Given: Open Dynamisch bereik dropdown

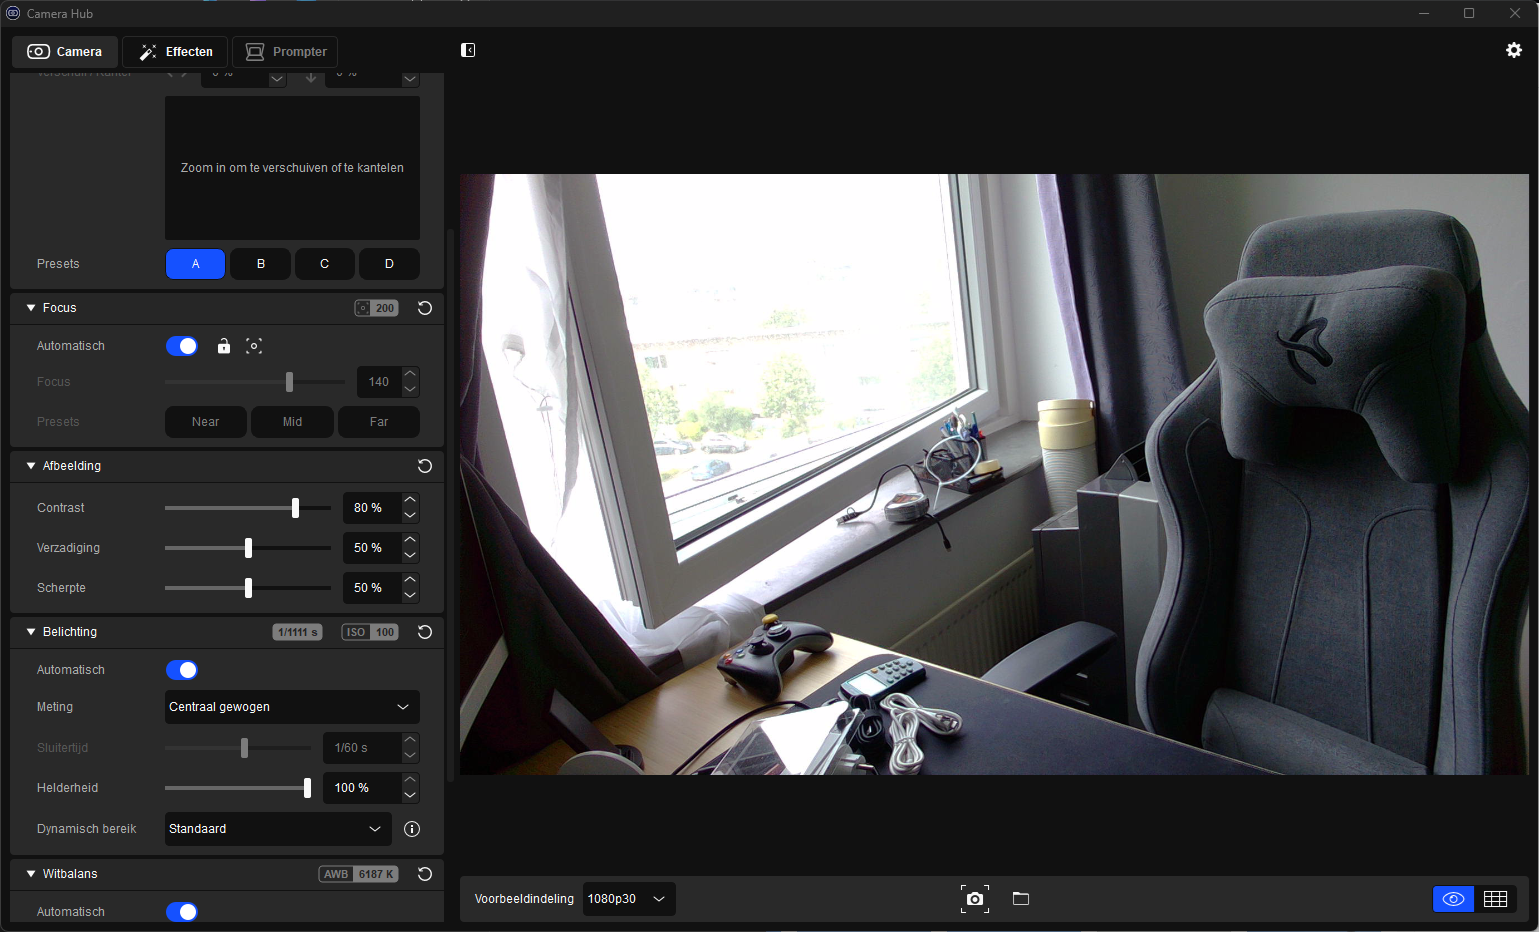Looking at the screenshot, I should (x=278, y=829).
